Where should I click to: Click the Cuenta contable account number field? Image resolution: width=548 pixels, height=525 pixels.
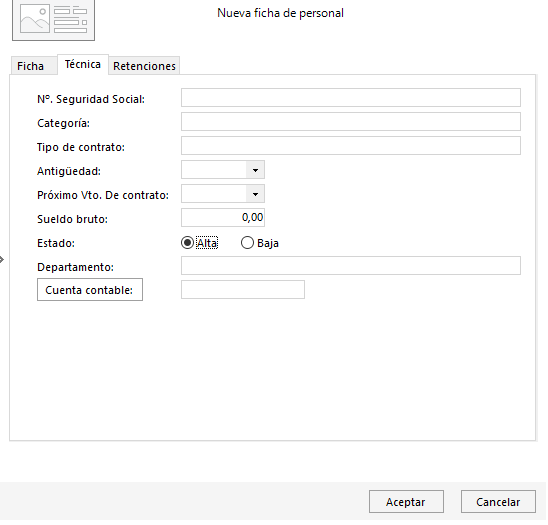tap(243, 290)
